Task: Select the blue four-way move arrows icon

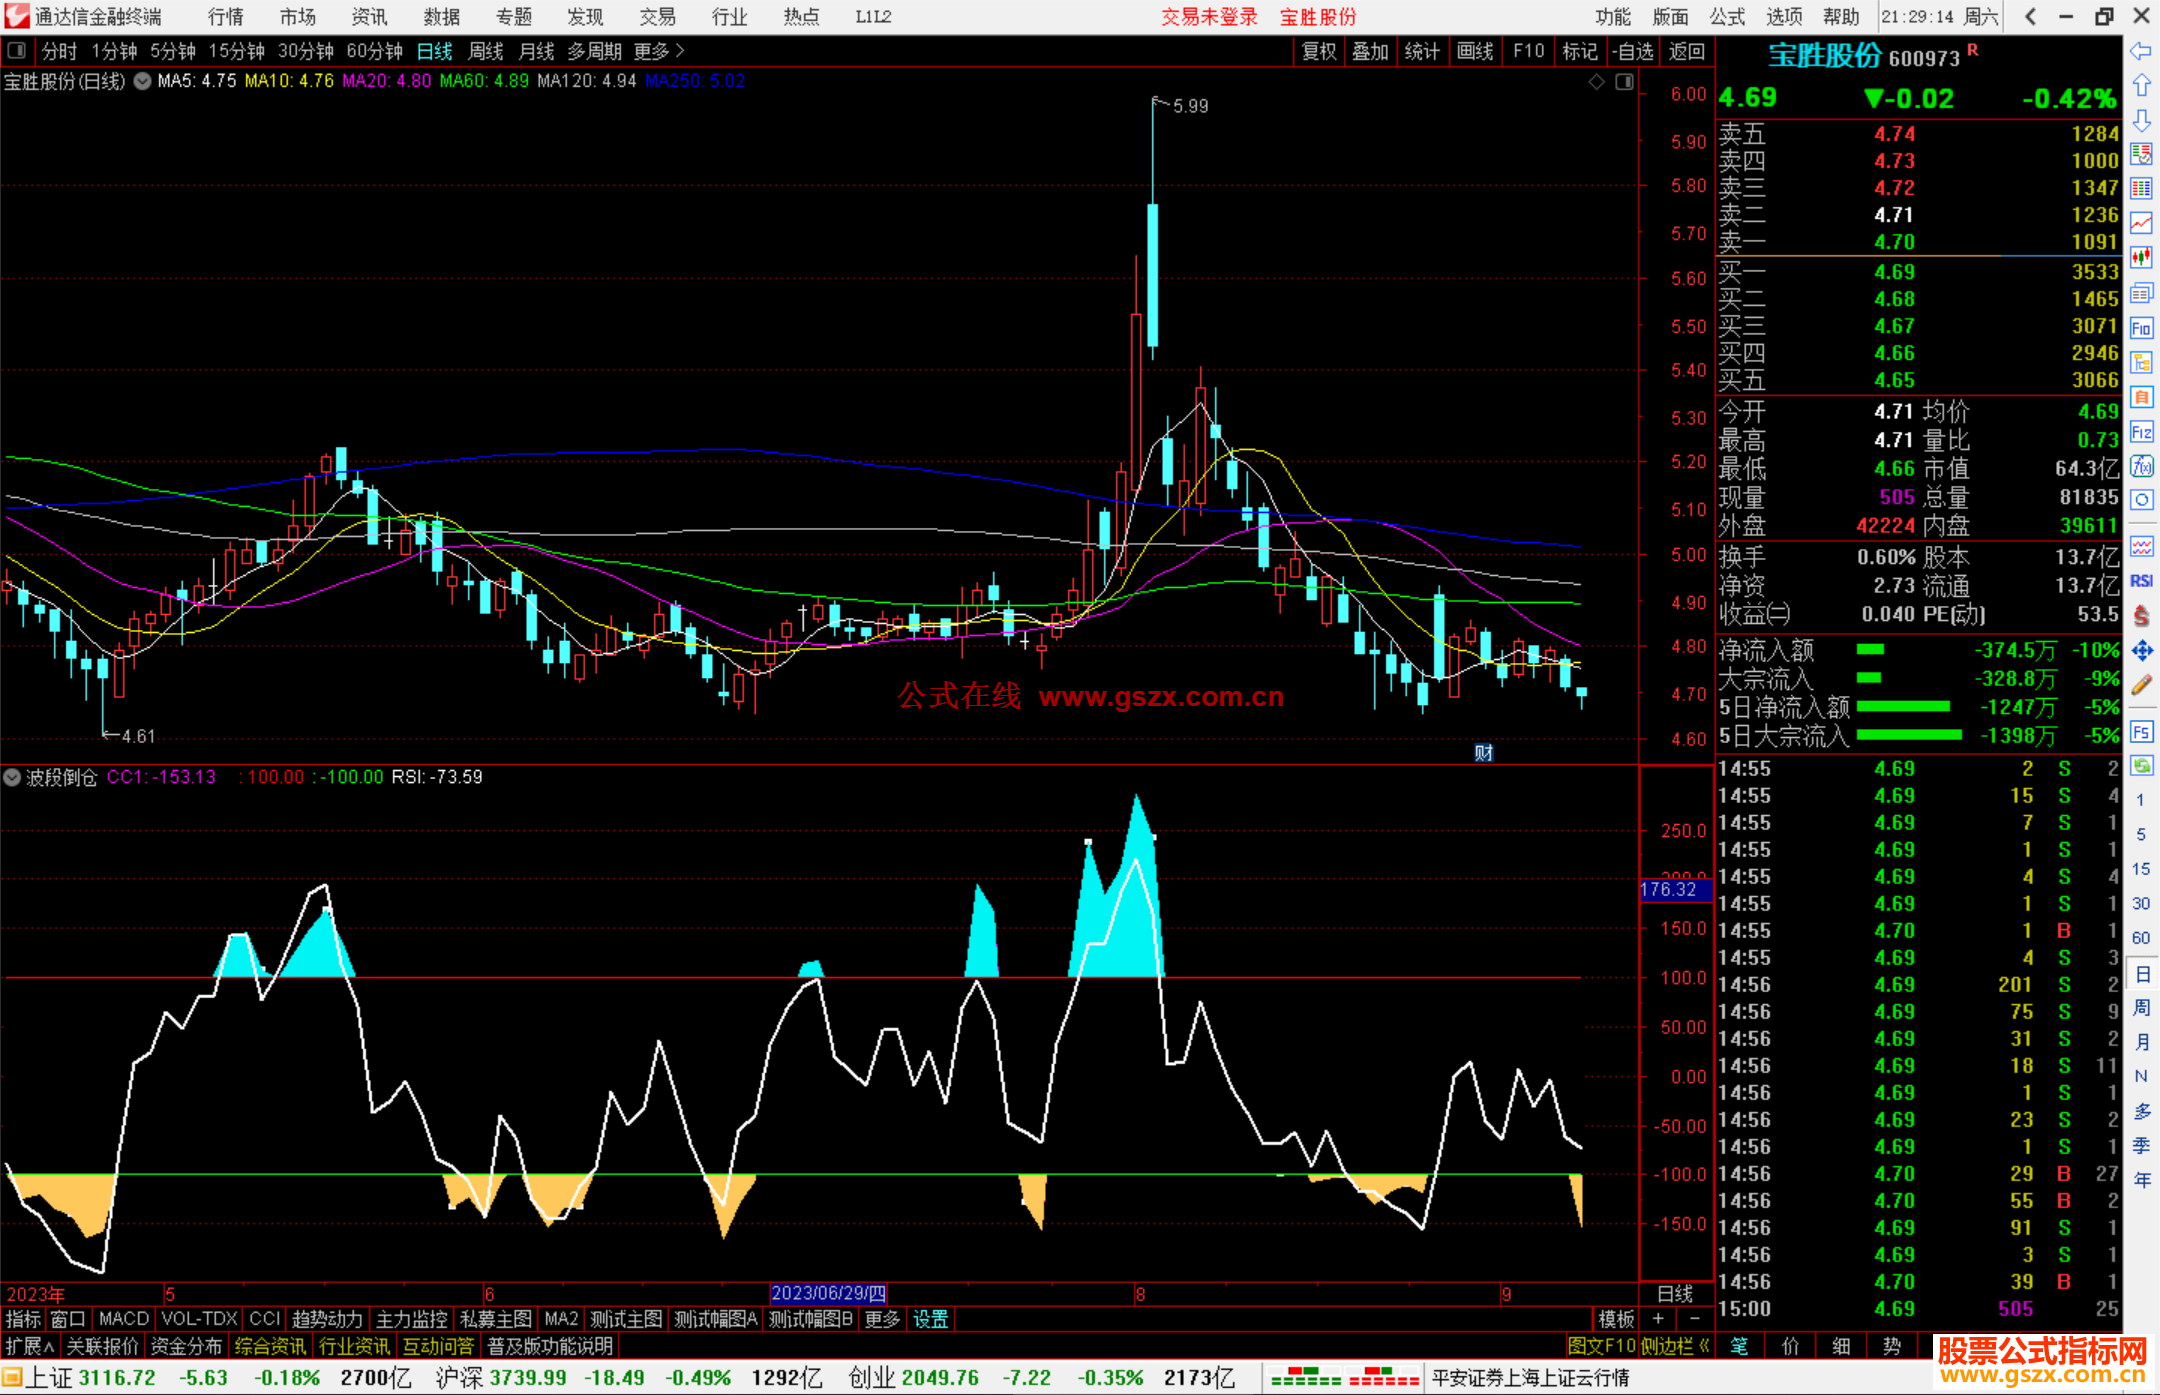Action: tap(2141, 651)
